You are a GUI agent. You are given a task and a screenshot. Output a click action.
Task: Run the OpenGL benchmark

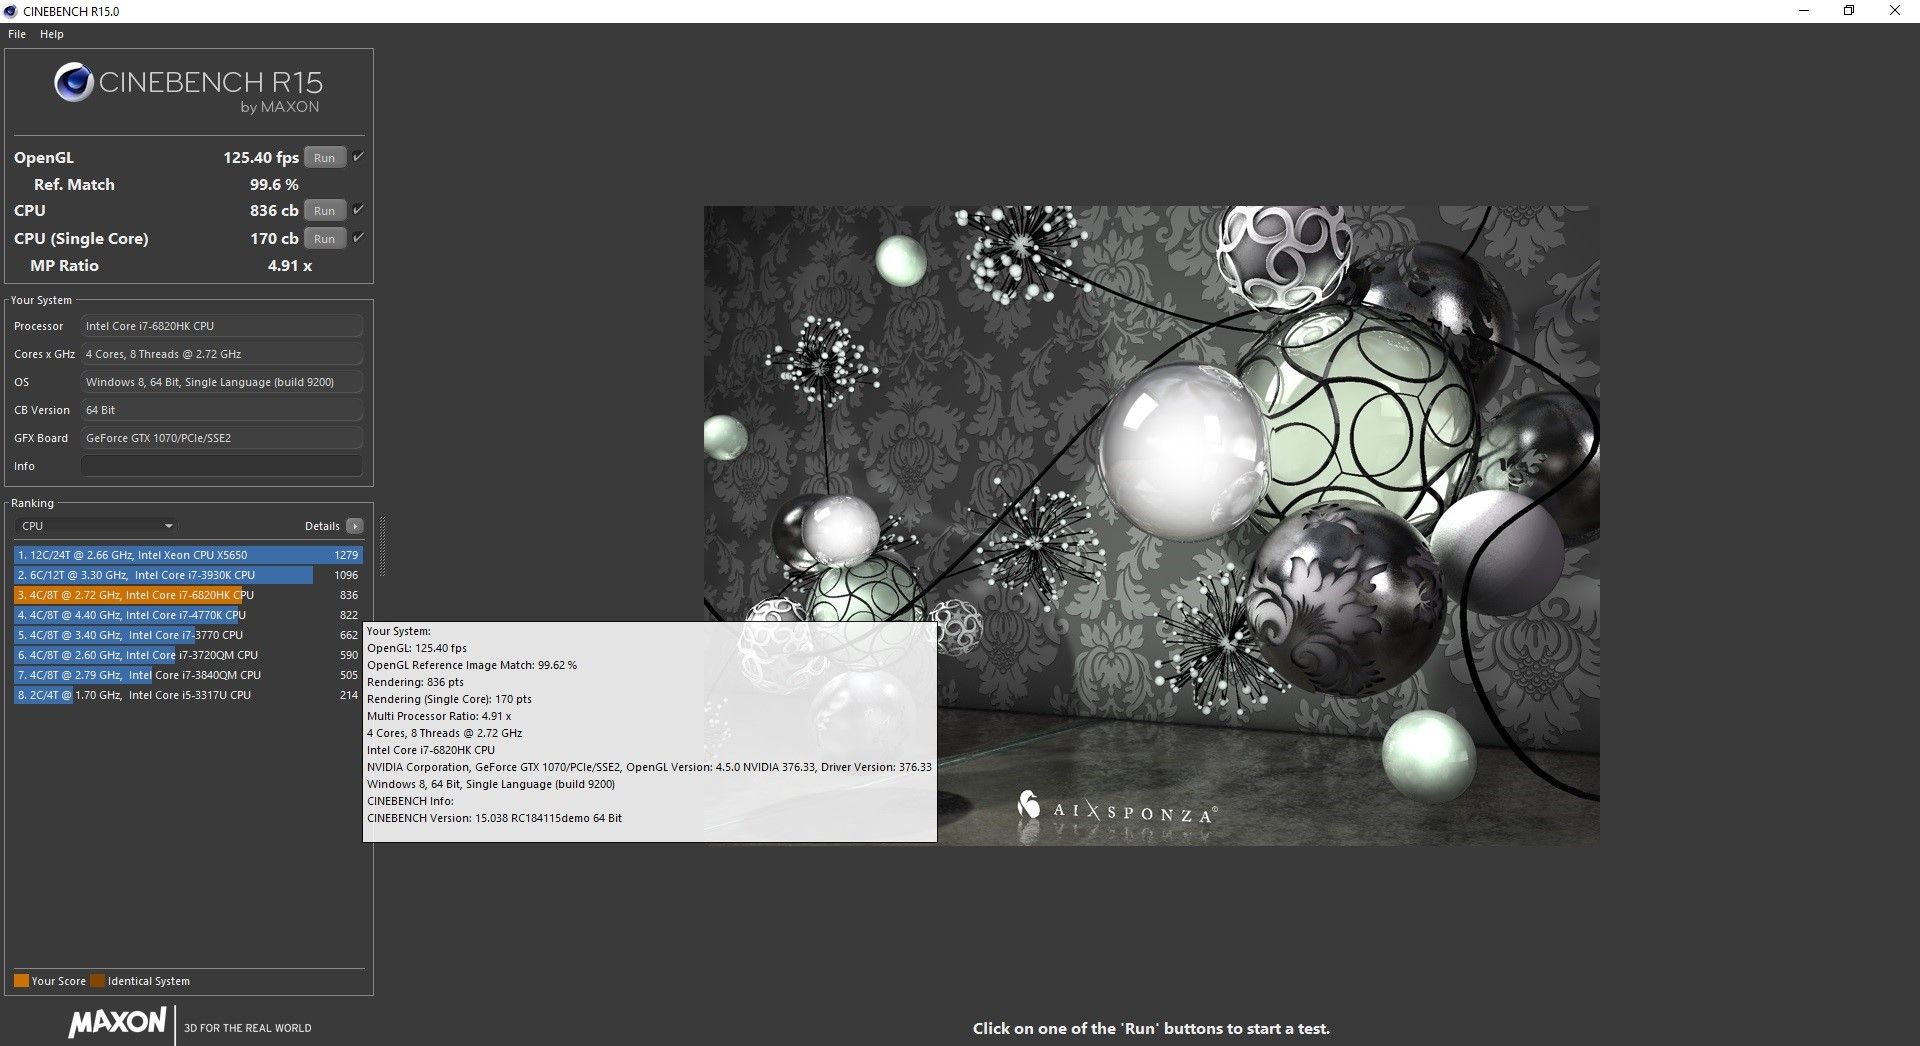pyautogui.click(x=325, y=157)
